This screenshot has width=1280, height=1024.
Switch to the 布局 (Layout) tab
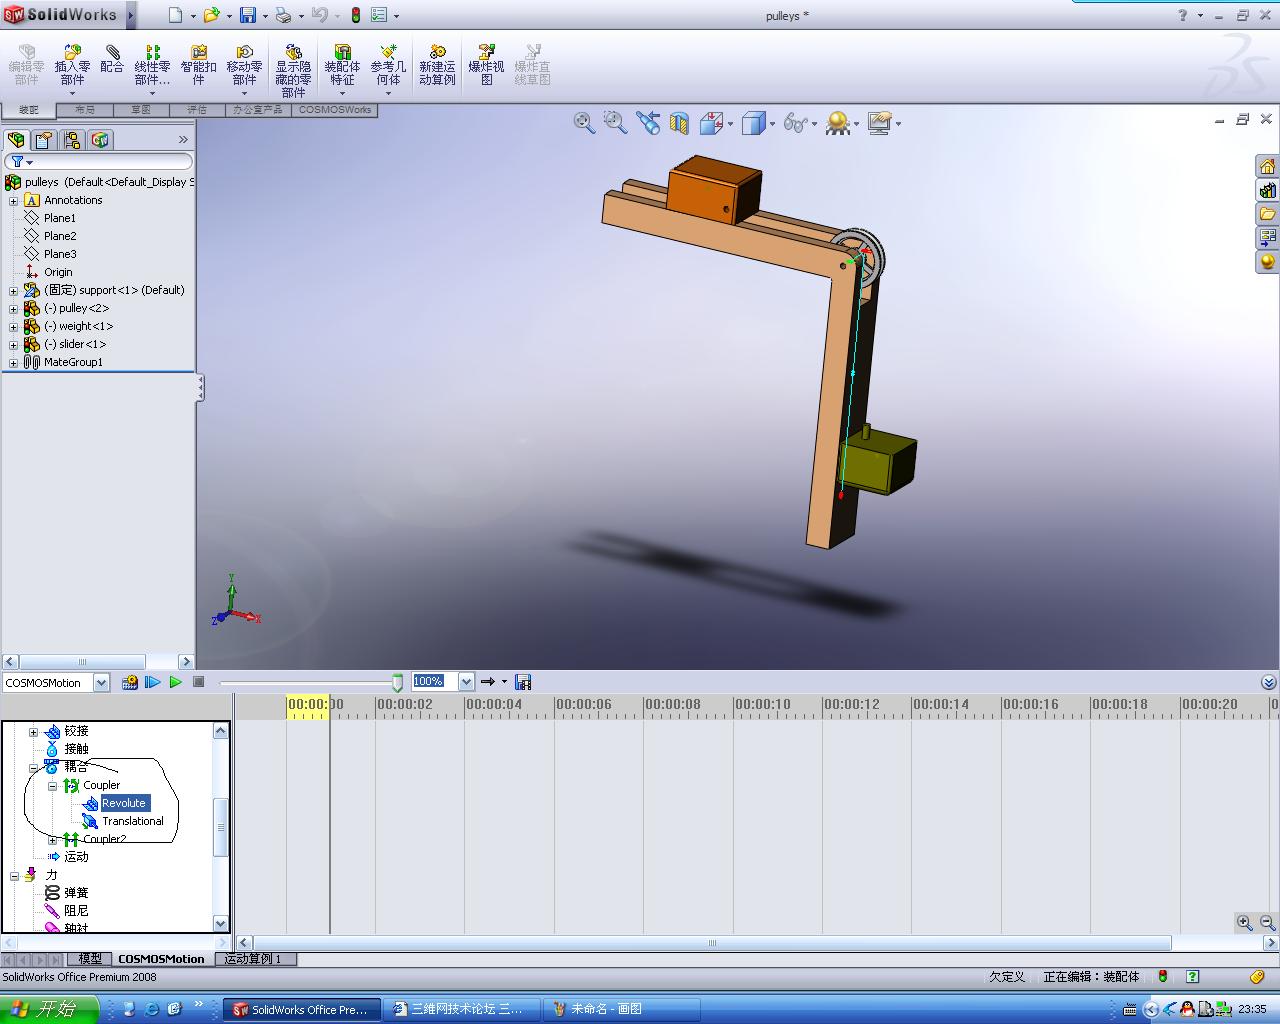84,110
